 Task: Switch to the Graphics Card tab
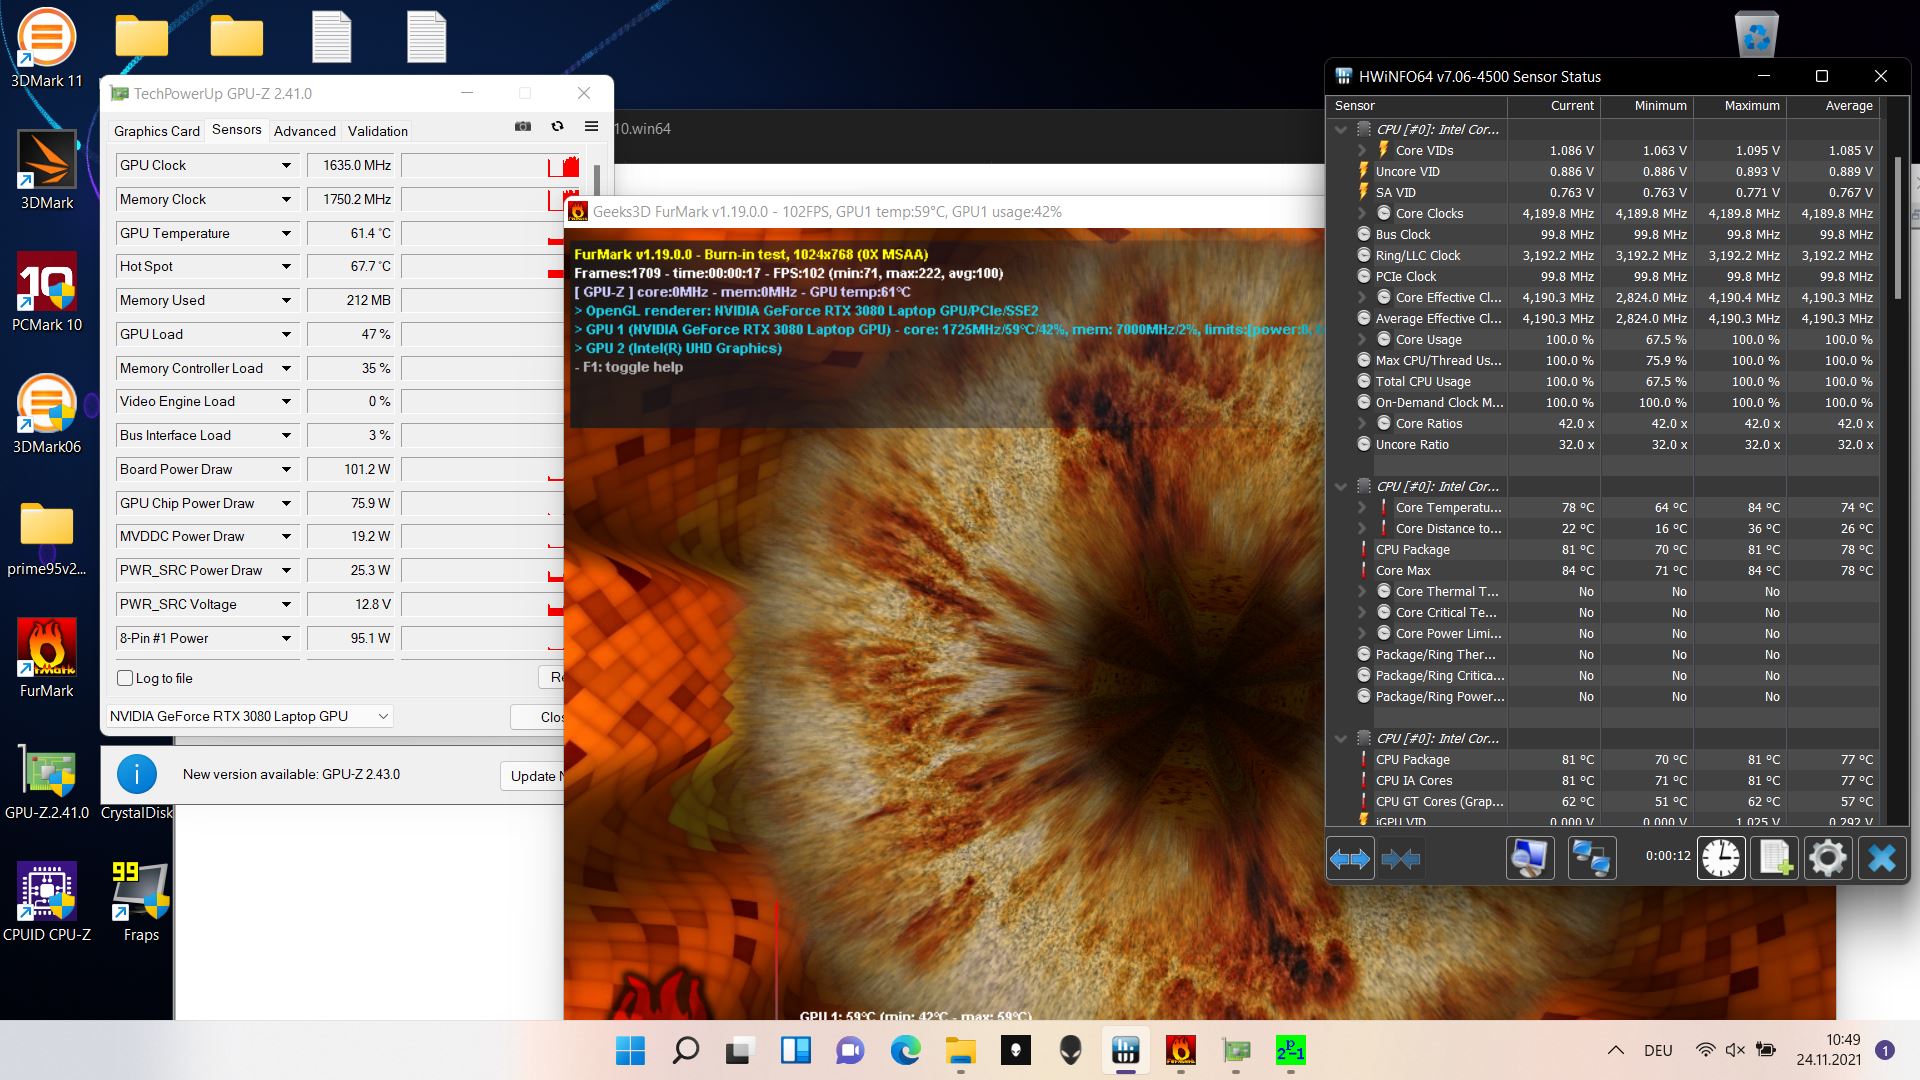156,131
